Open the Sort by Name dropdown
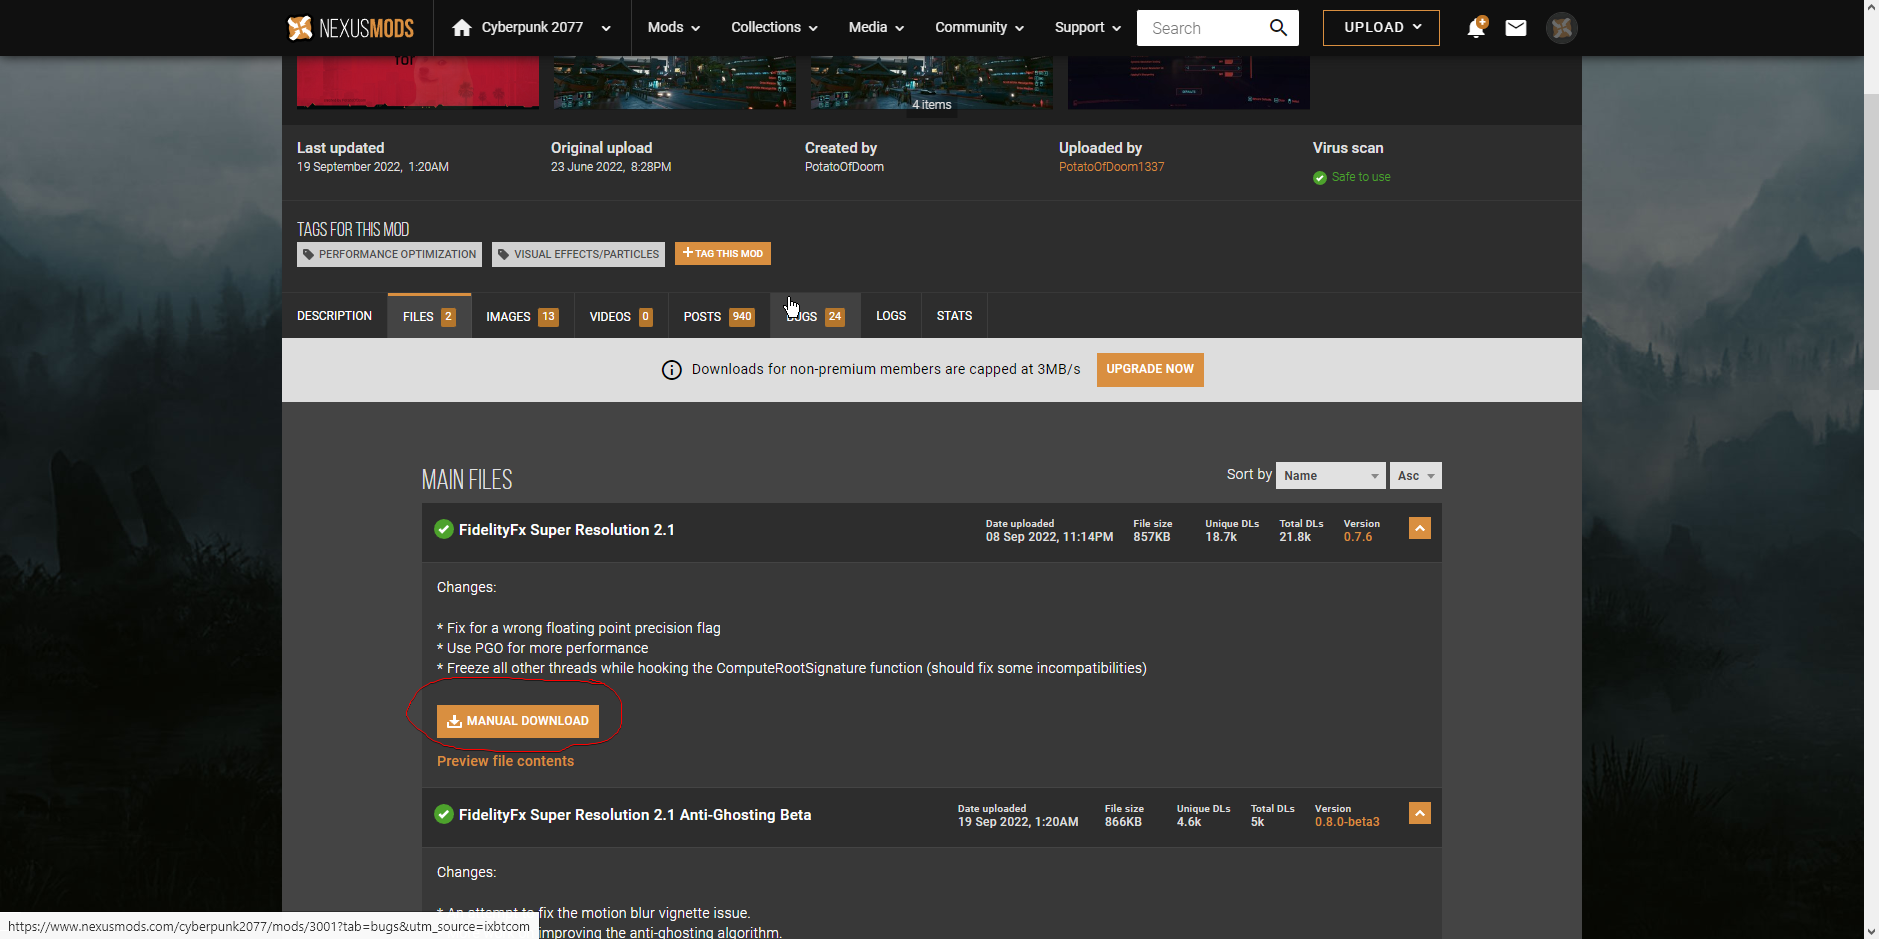This screenshot has height=939, width=1879. click(1331, 476)
